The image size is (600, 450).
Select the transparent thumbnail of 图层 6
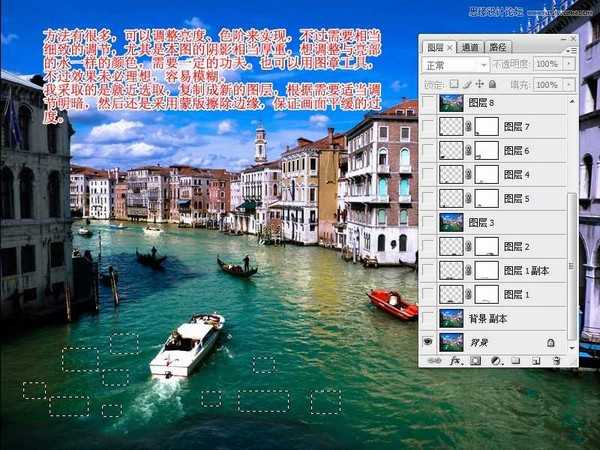[452, 151]
